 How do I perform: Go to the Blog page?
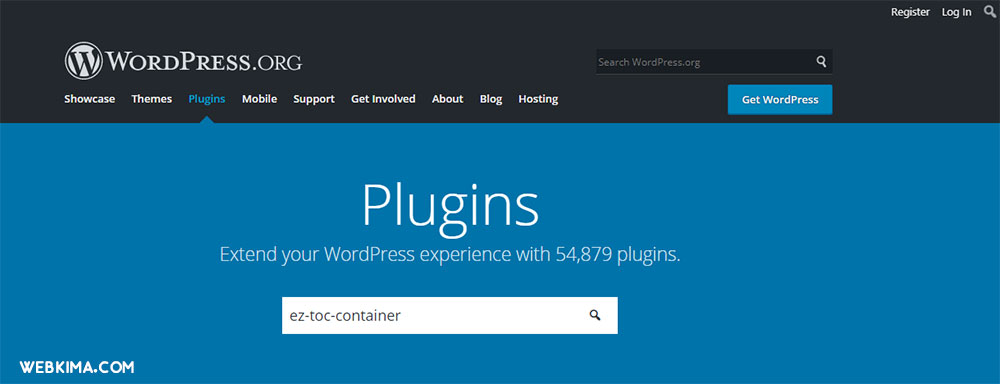pyautogui.click(x=491, y=99)
